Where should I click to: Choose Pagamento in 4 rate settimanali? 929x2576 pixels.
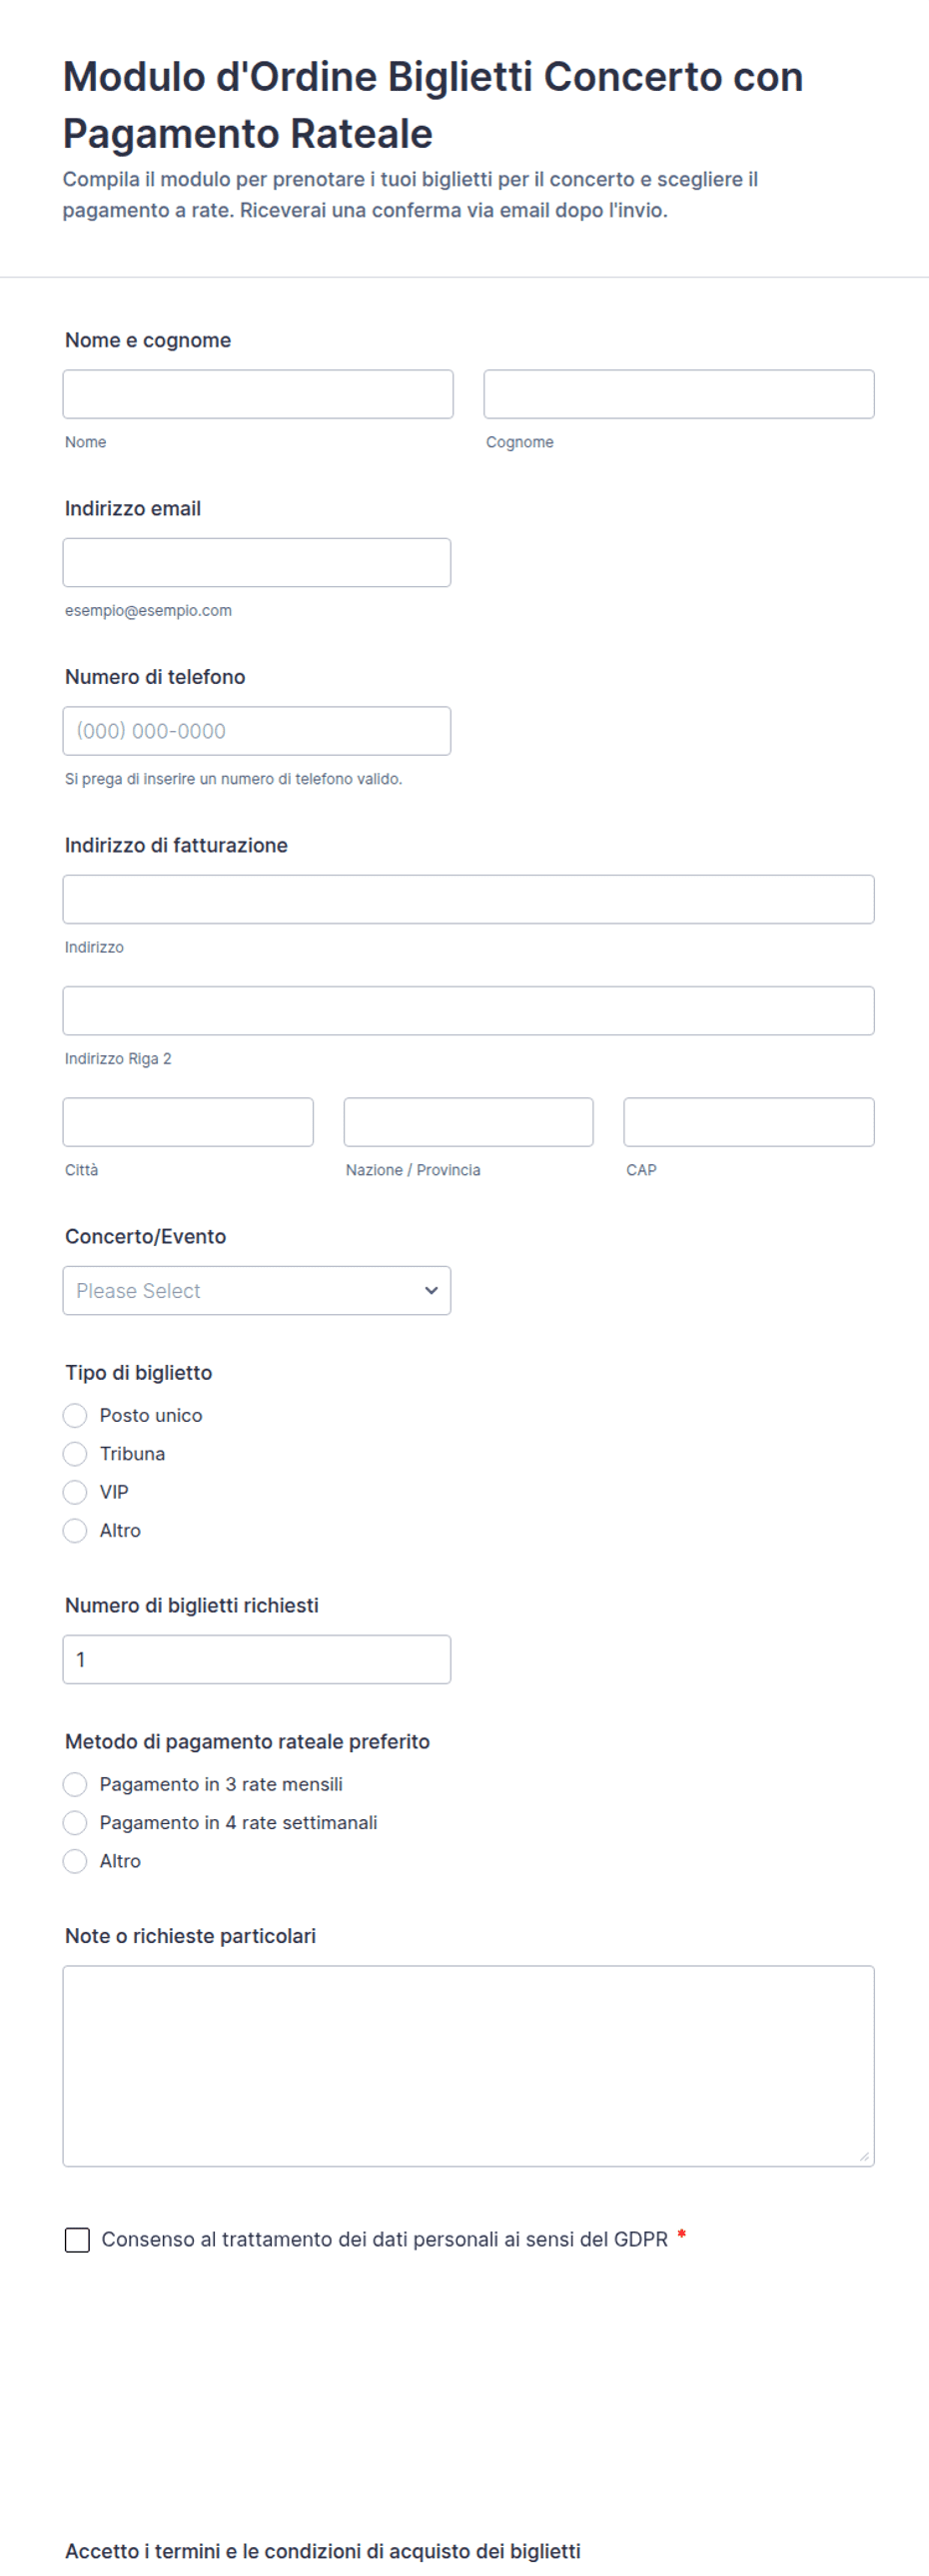pos(75,1822)
